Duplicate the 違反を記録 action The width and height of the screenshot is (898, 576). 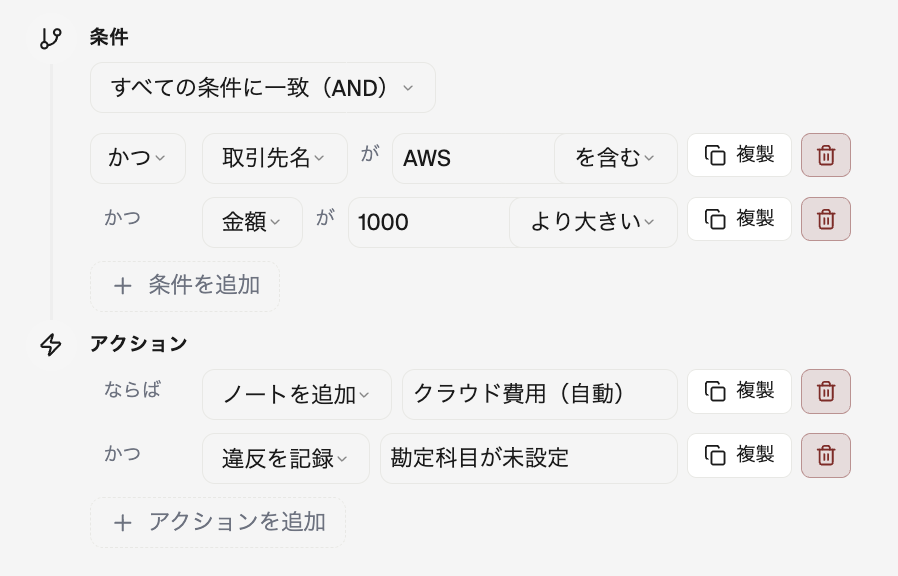pyautogui.click(x=739, y=455)
